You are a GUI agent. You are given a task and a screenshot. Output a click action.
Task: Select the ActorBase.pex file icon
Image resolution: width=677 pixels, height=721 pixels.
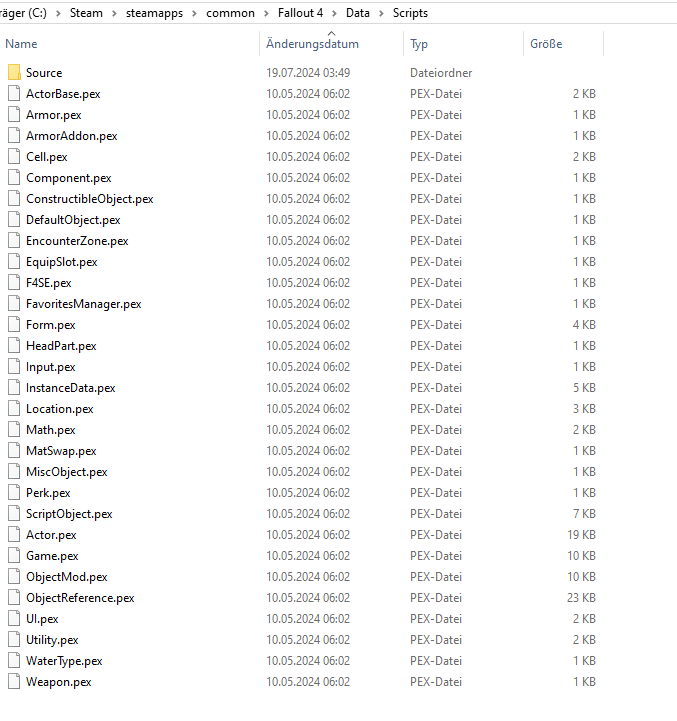tap(14, 93)
